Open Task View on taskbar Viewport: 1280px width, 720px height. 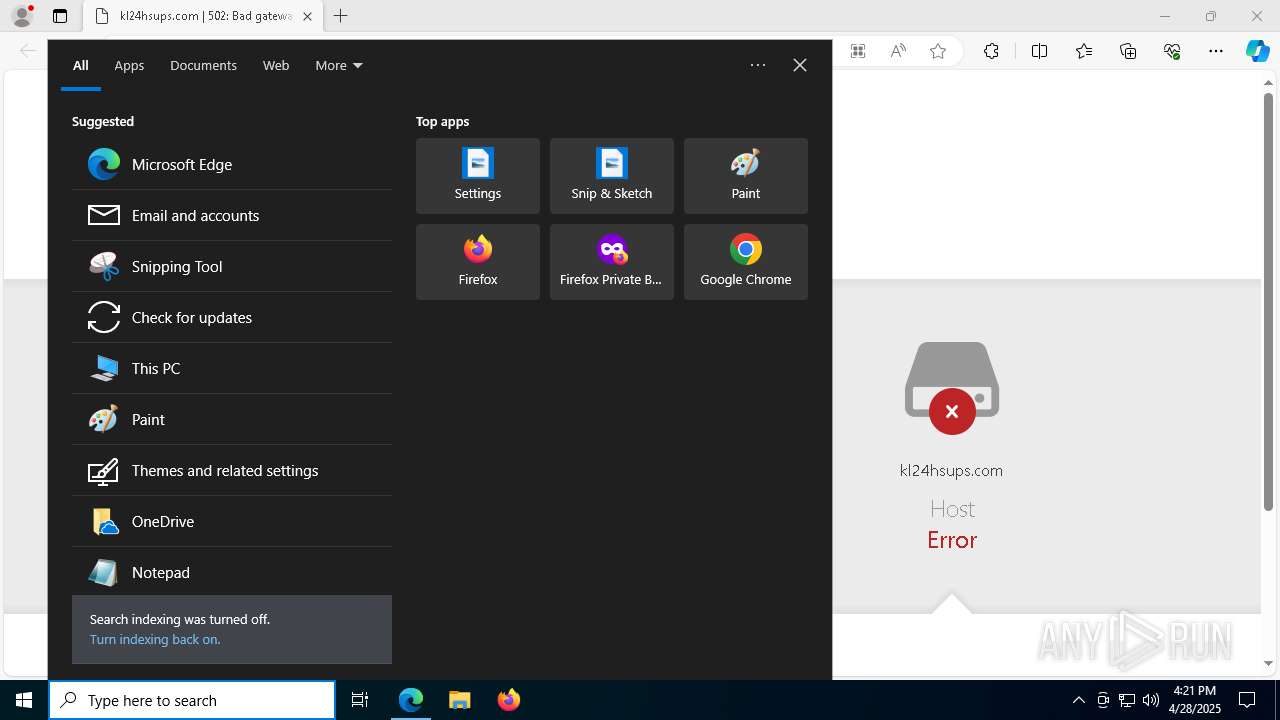360,700
